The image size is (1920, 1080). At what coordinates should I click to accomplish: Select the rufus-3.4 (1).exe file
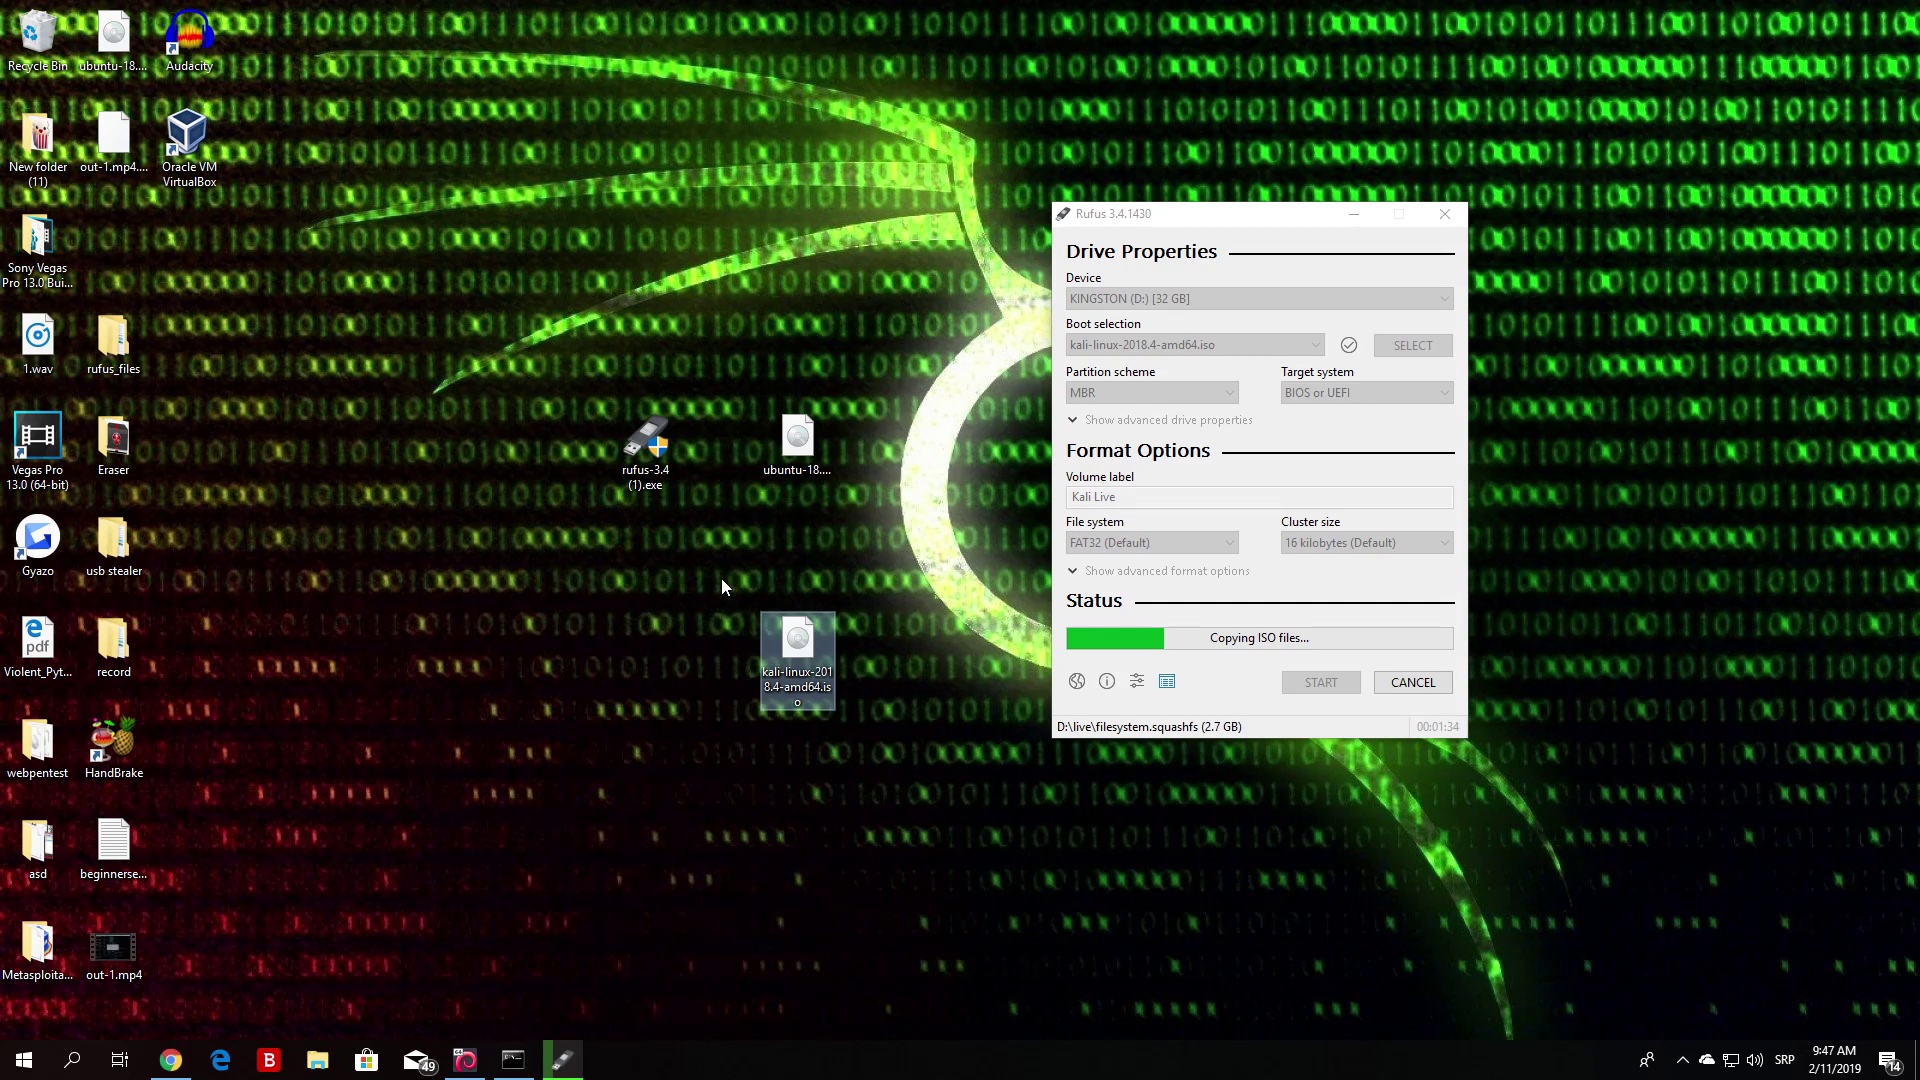point(645,452)
